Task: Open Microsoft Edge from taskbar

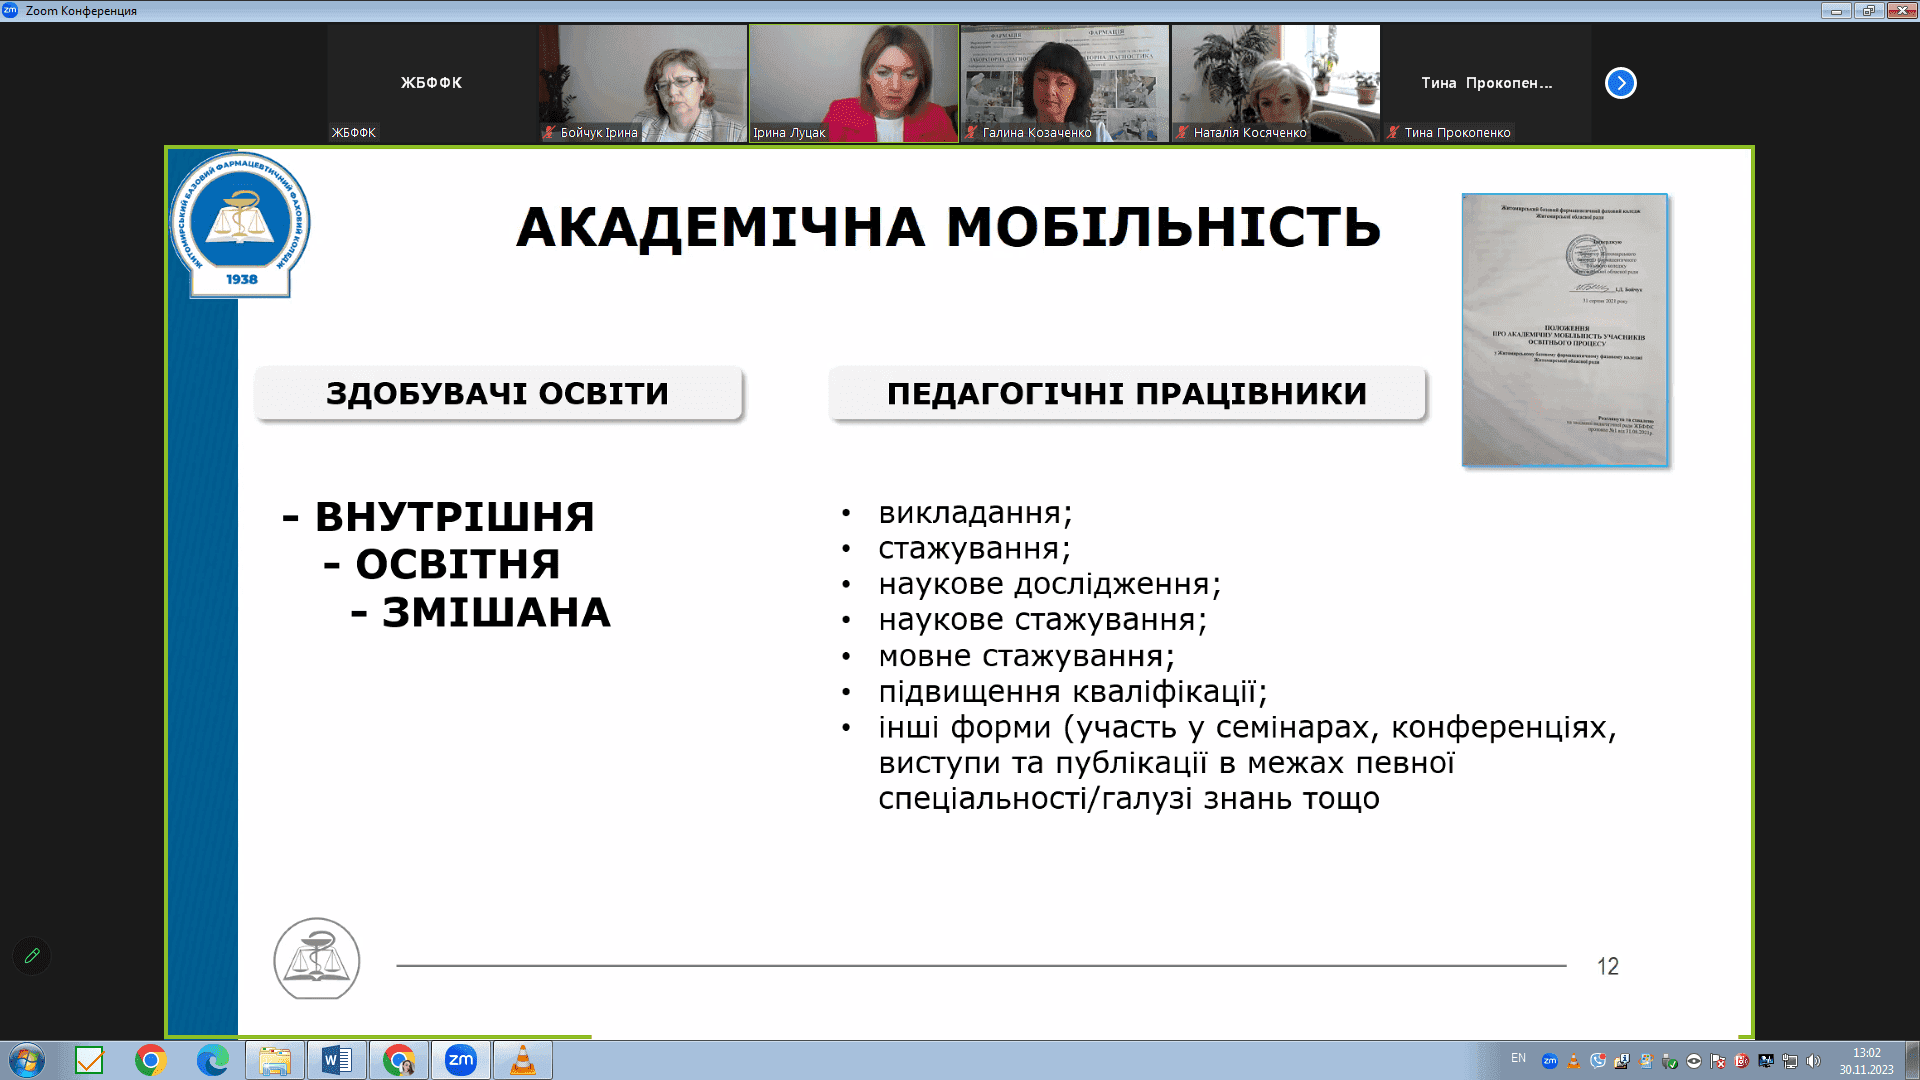Action: pyautogui.click(x=212, y=1060)
